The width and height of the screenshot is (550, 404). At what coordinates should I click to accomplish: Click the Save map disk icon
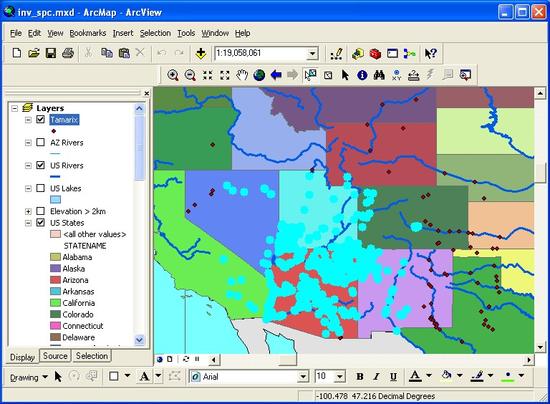click(51, 53)
